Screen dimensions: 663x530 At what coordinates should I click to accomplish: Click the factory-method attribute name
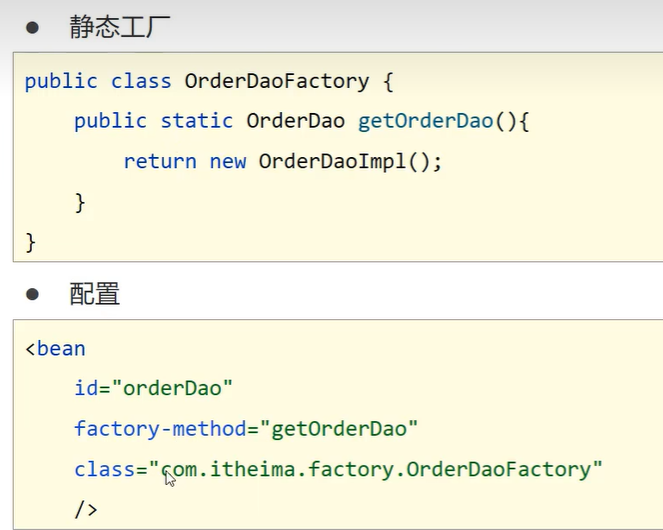click(160, 428)
